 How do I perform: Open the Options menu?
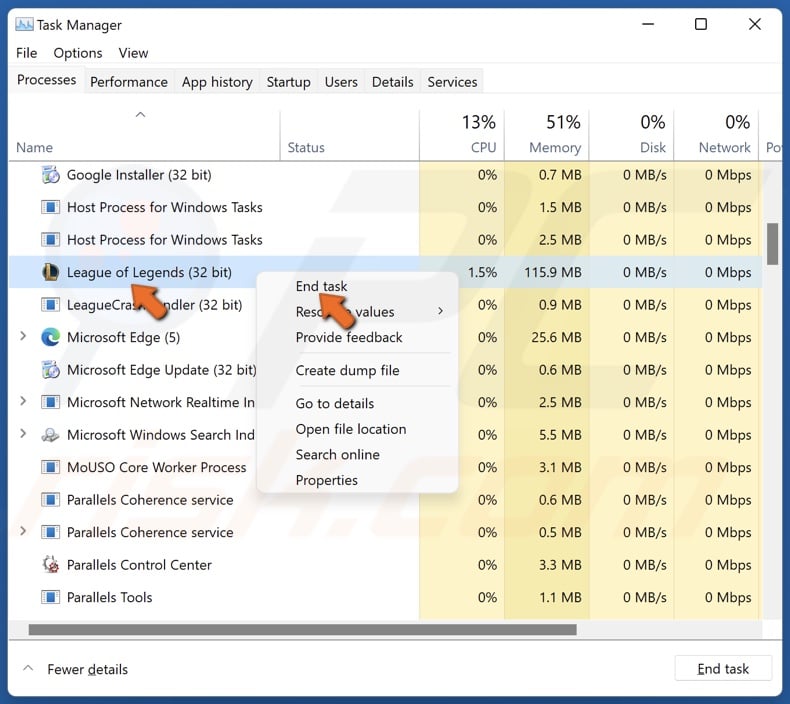click(x=78, y=53)
